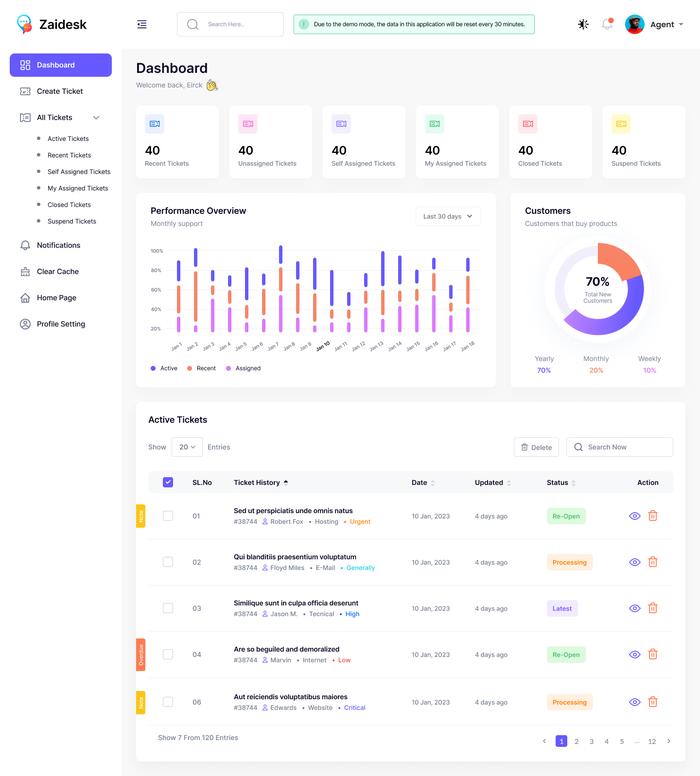Viewport: 700px width, 776px height.
Task: Check the box for ticket row 03
Action: pyautogui.click(x=168, y=608)
